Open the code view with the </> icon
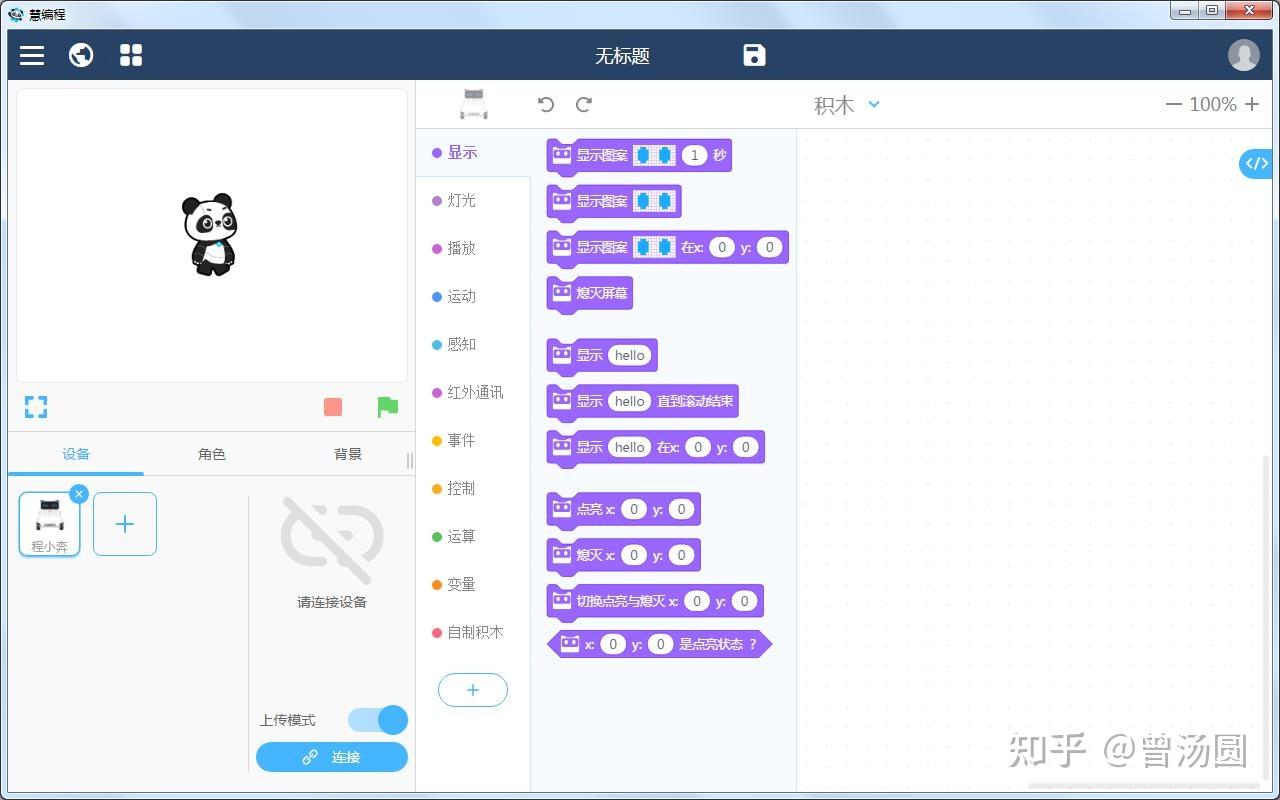The height and width of the screenshot is (800, 1280). [x=1255, y=163]
